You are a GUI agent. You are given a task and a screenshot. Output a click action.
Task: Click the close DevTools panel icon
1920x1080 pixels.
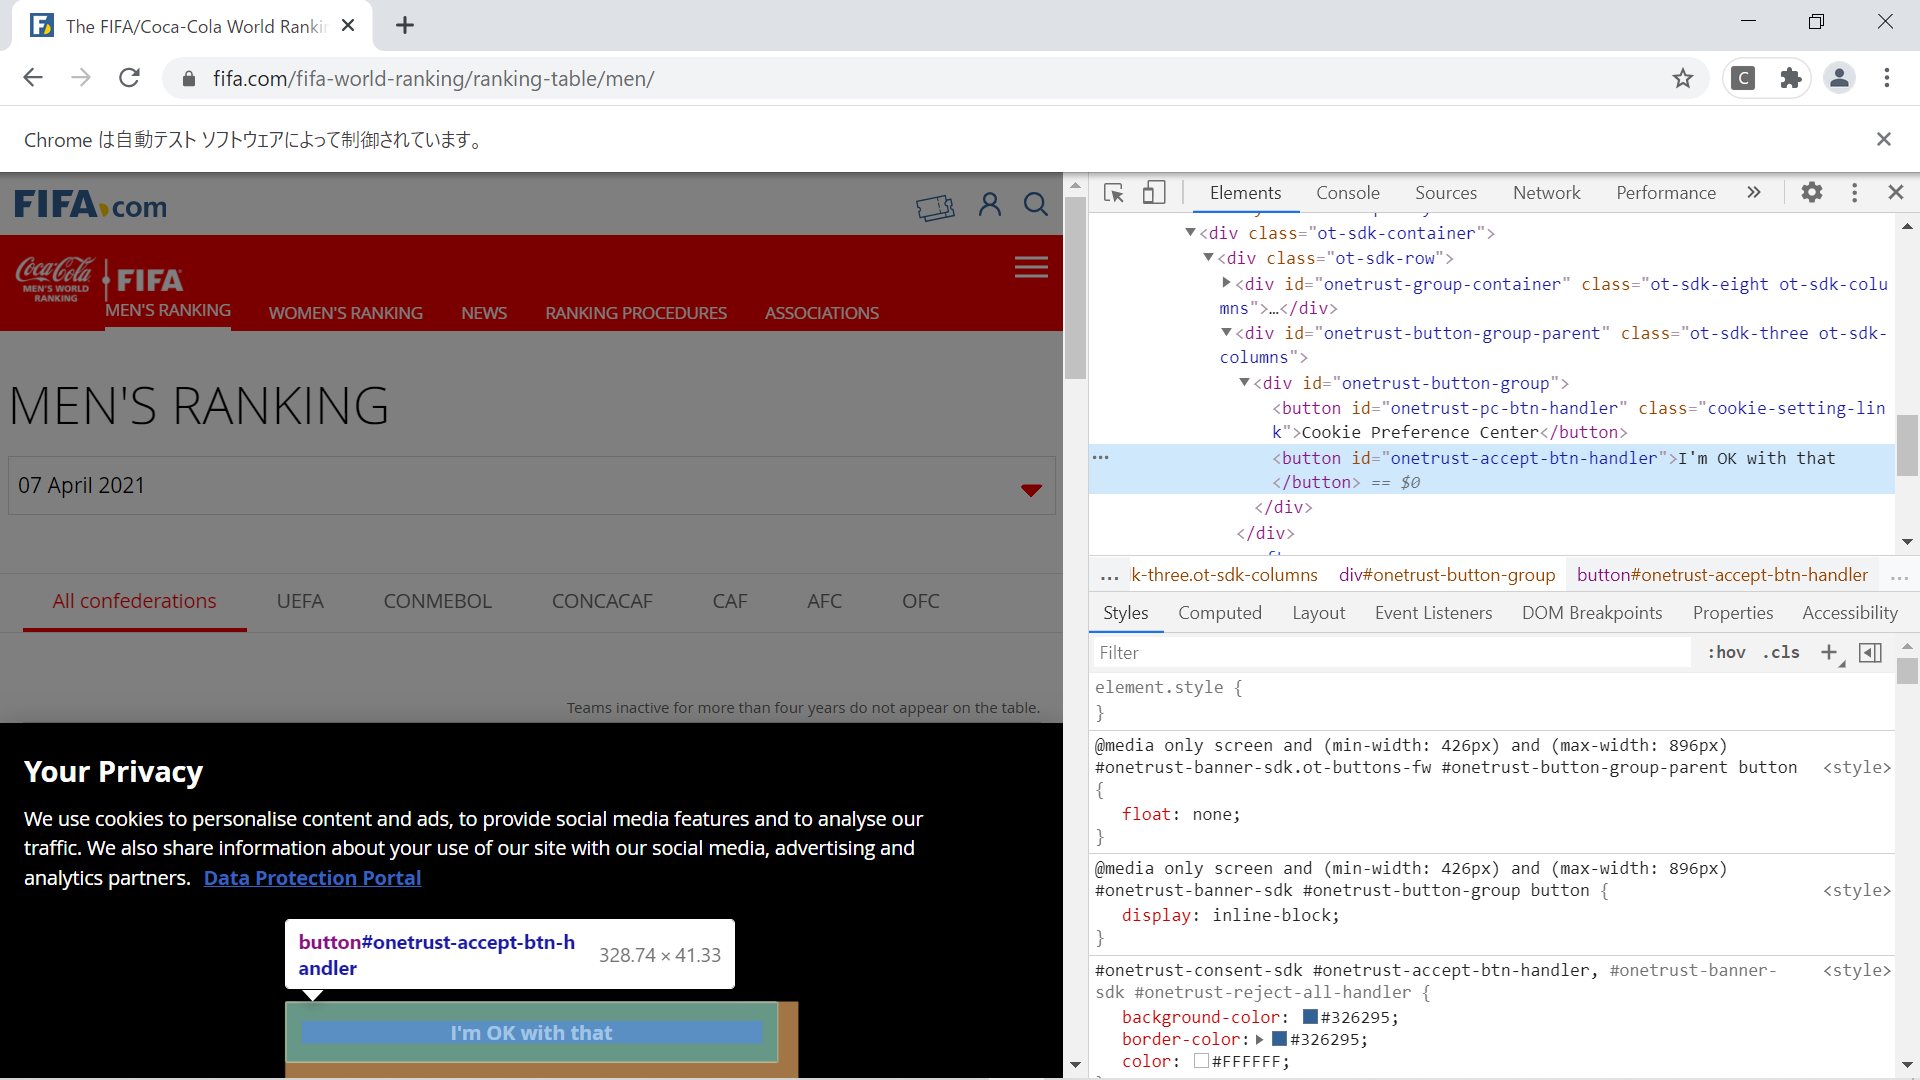click(1895, 193)
